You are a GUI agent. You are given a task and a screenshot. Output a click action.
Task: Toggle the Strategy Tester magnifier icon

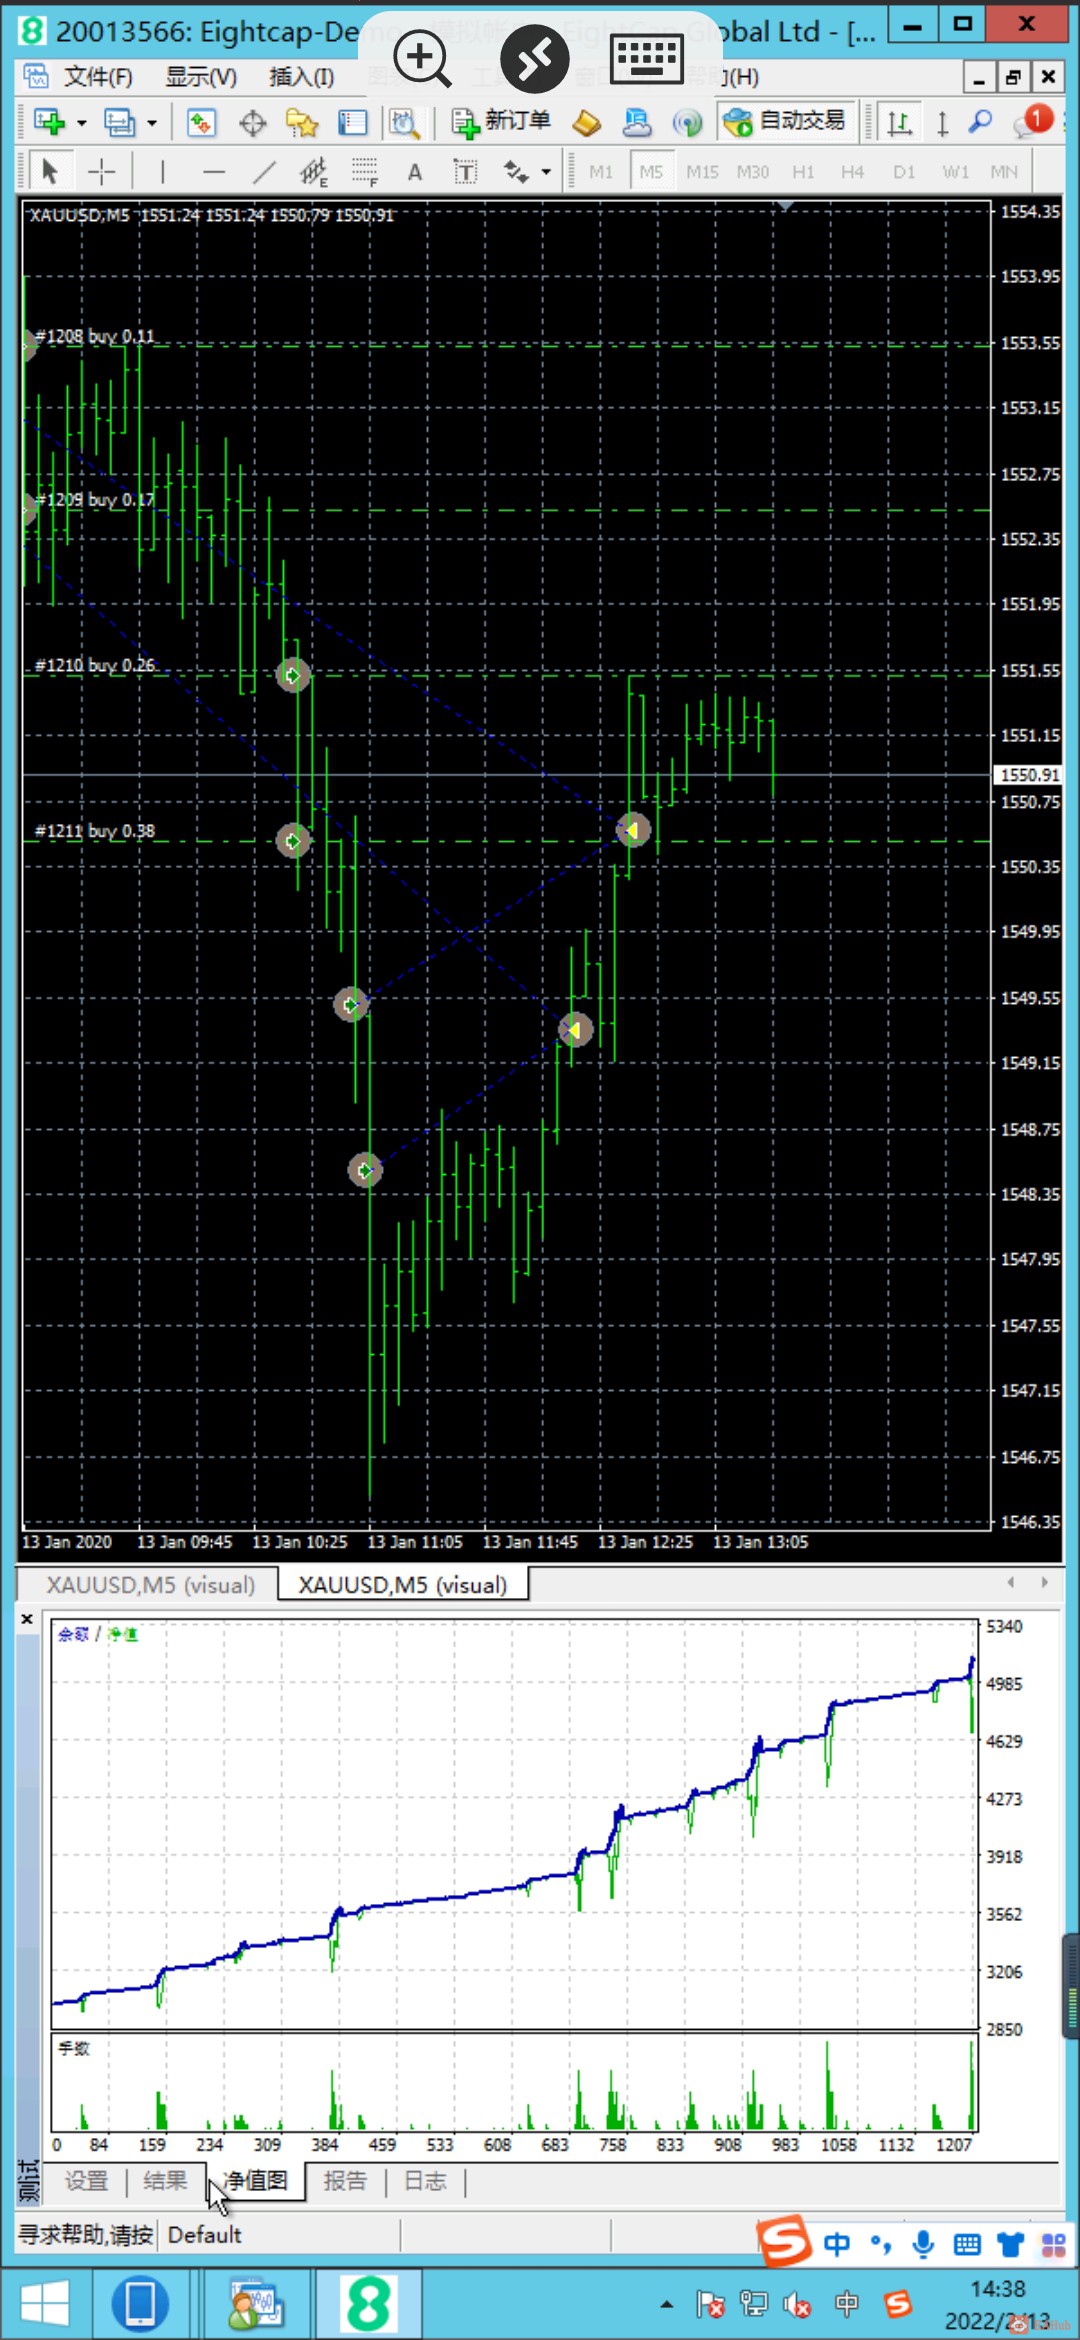pyautogui.click(x=404, y=123)
